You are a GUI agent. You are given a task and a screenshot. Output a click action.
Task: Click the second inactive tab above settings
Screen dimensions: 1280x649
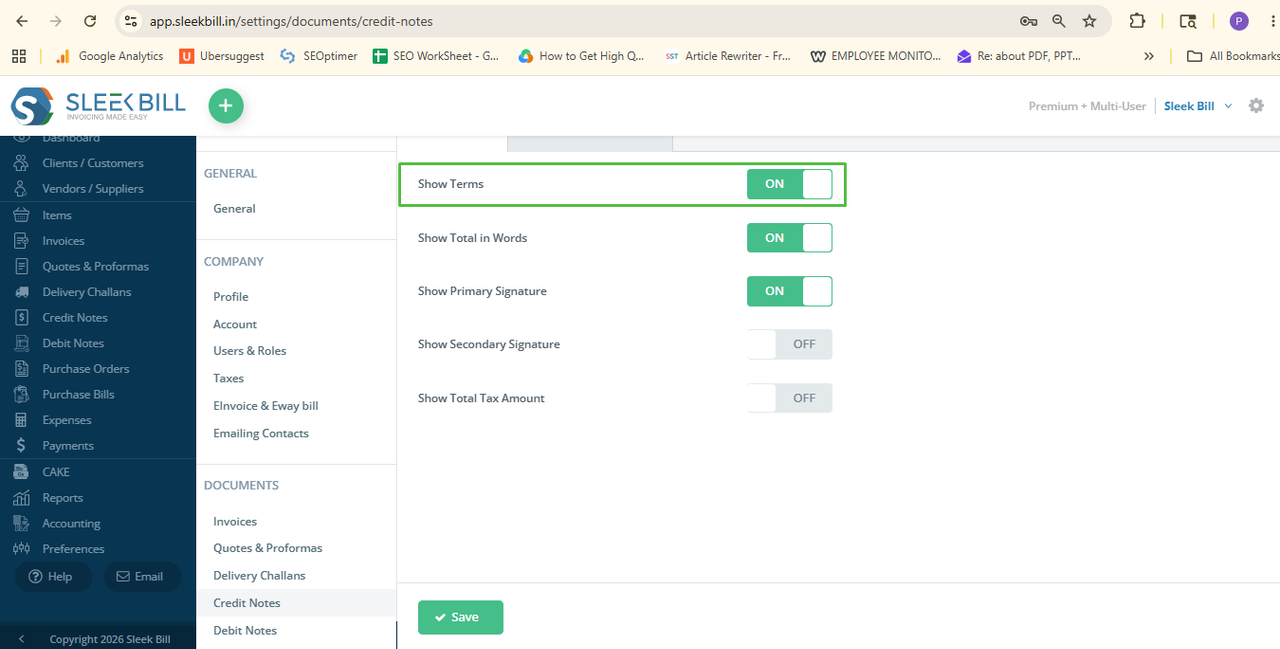pos(590,143)
